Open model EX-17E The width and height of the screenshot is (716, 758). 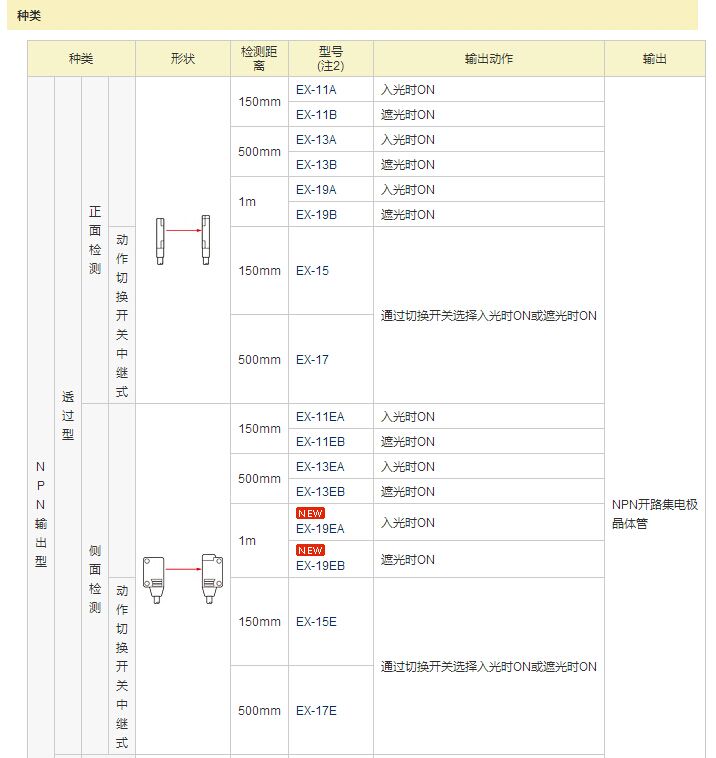point(316,711)
